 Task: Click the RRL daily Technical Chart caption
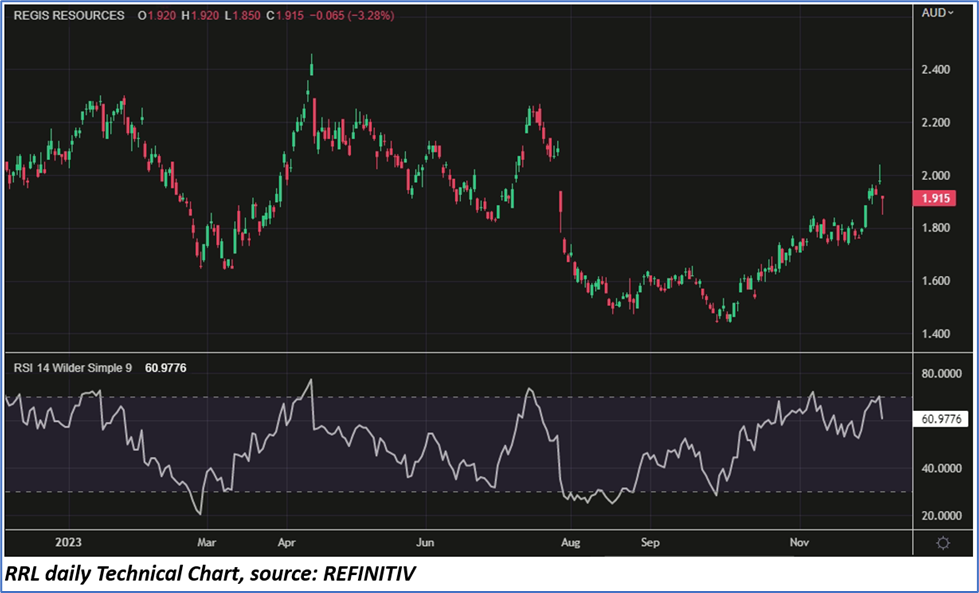[x=210, y=574]
